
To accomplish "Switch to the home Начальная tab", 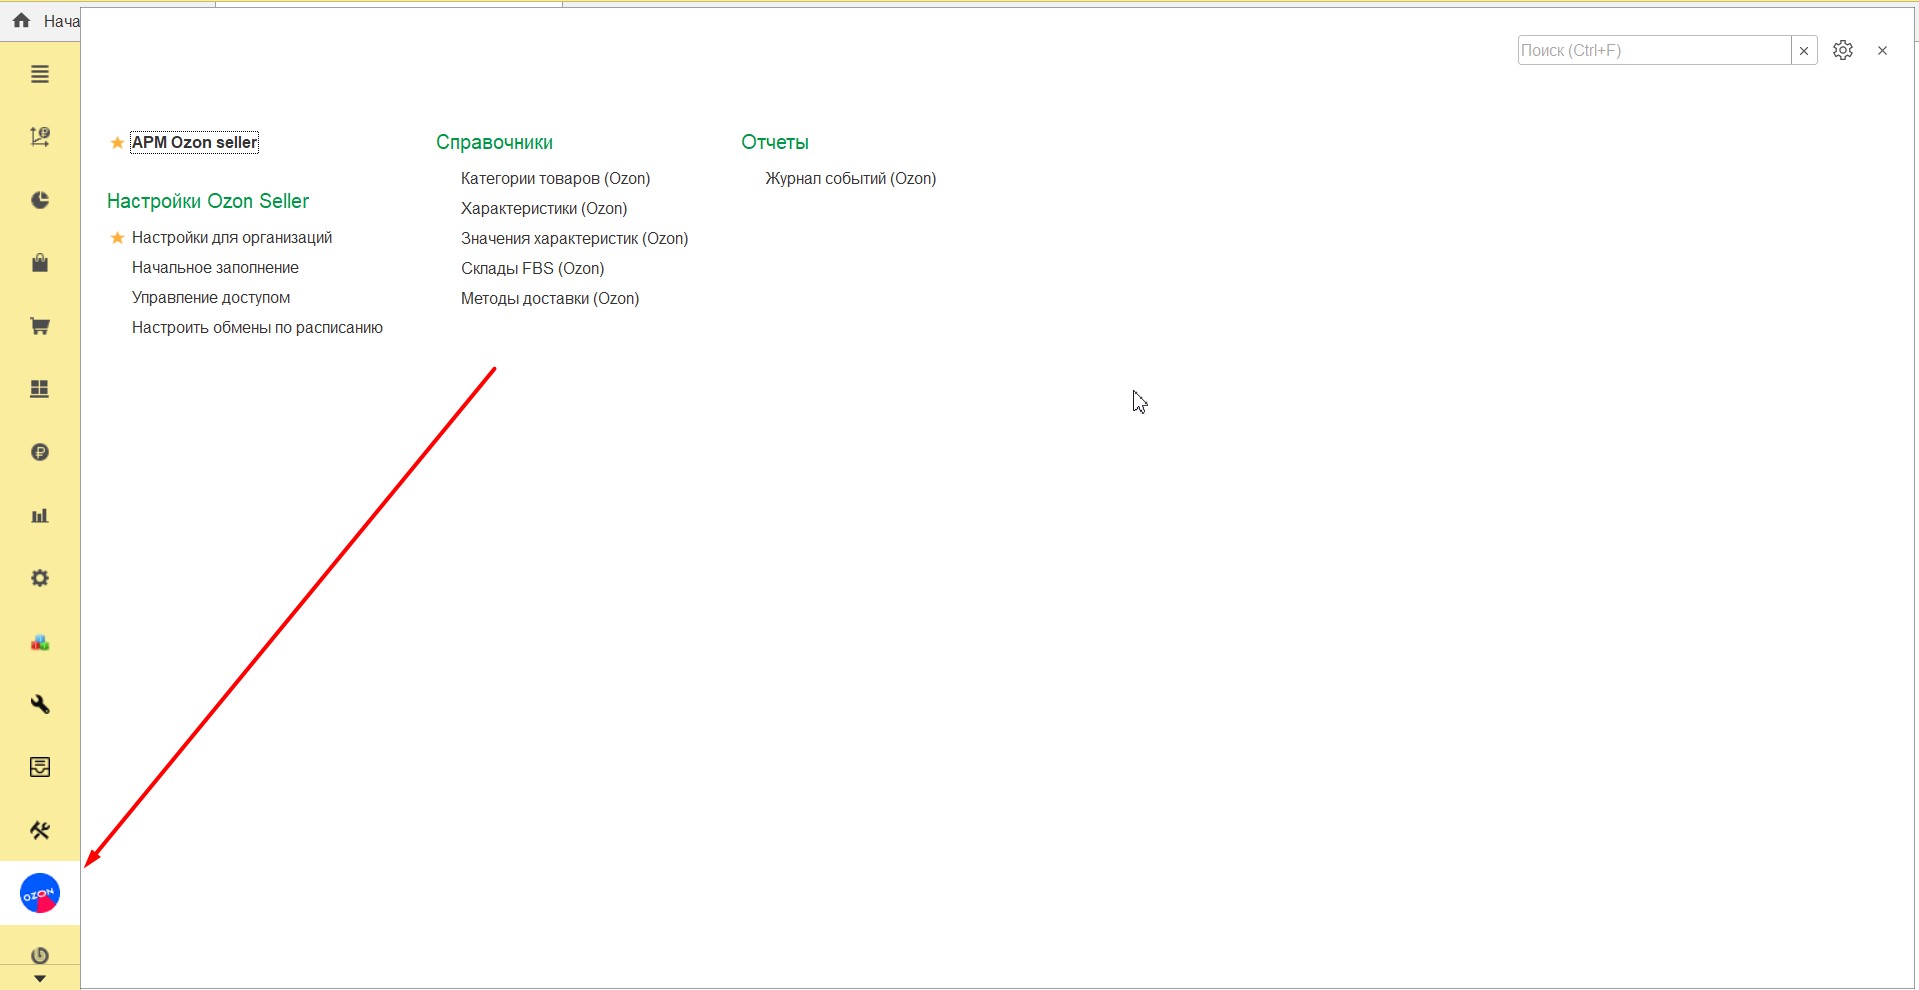I will pos(45,21).
